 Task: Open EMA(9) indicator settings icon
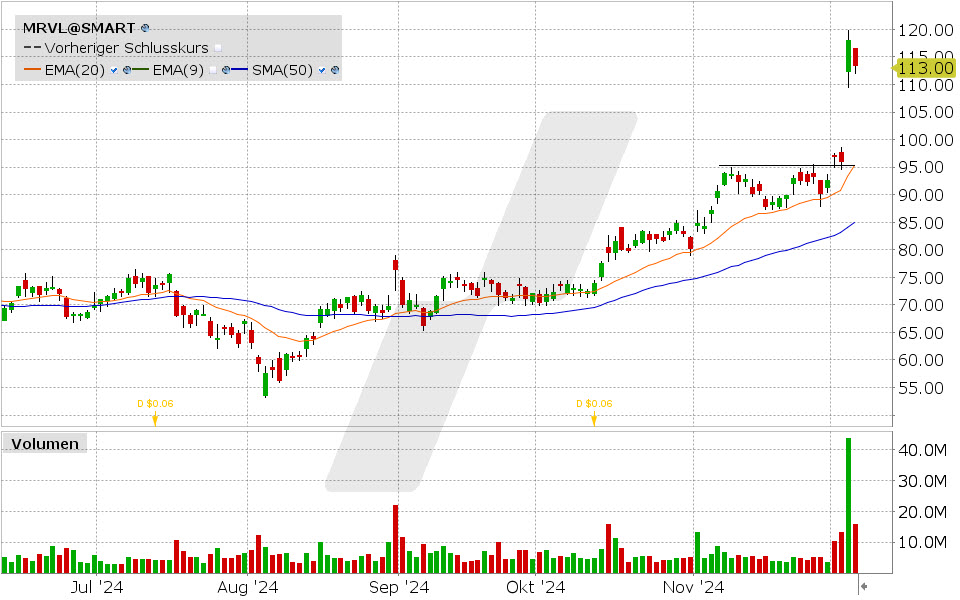tap(226, 70)
